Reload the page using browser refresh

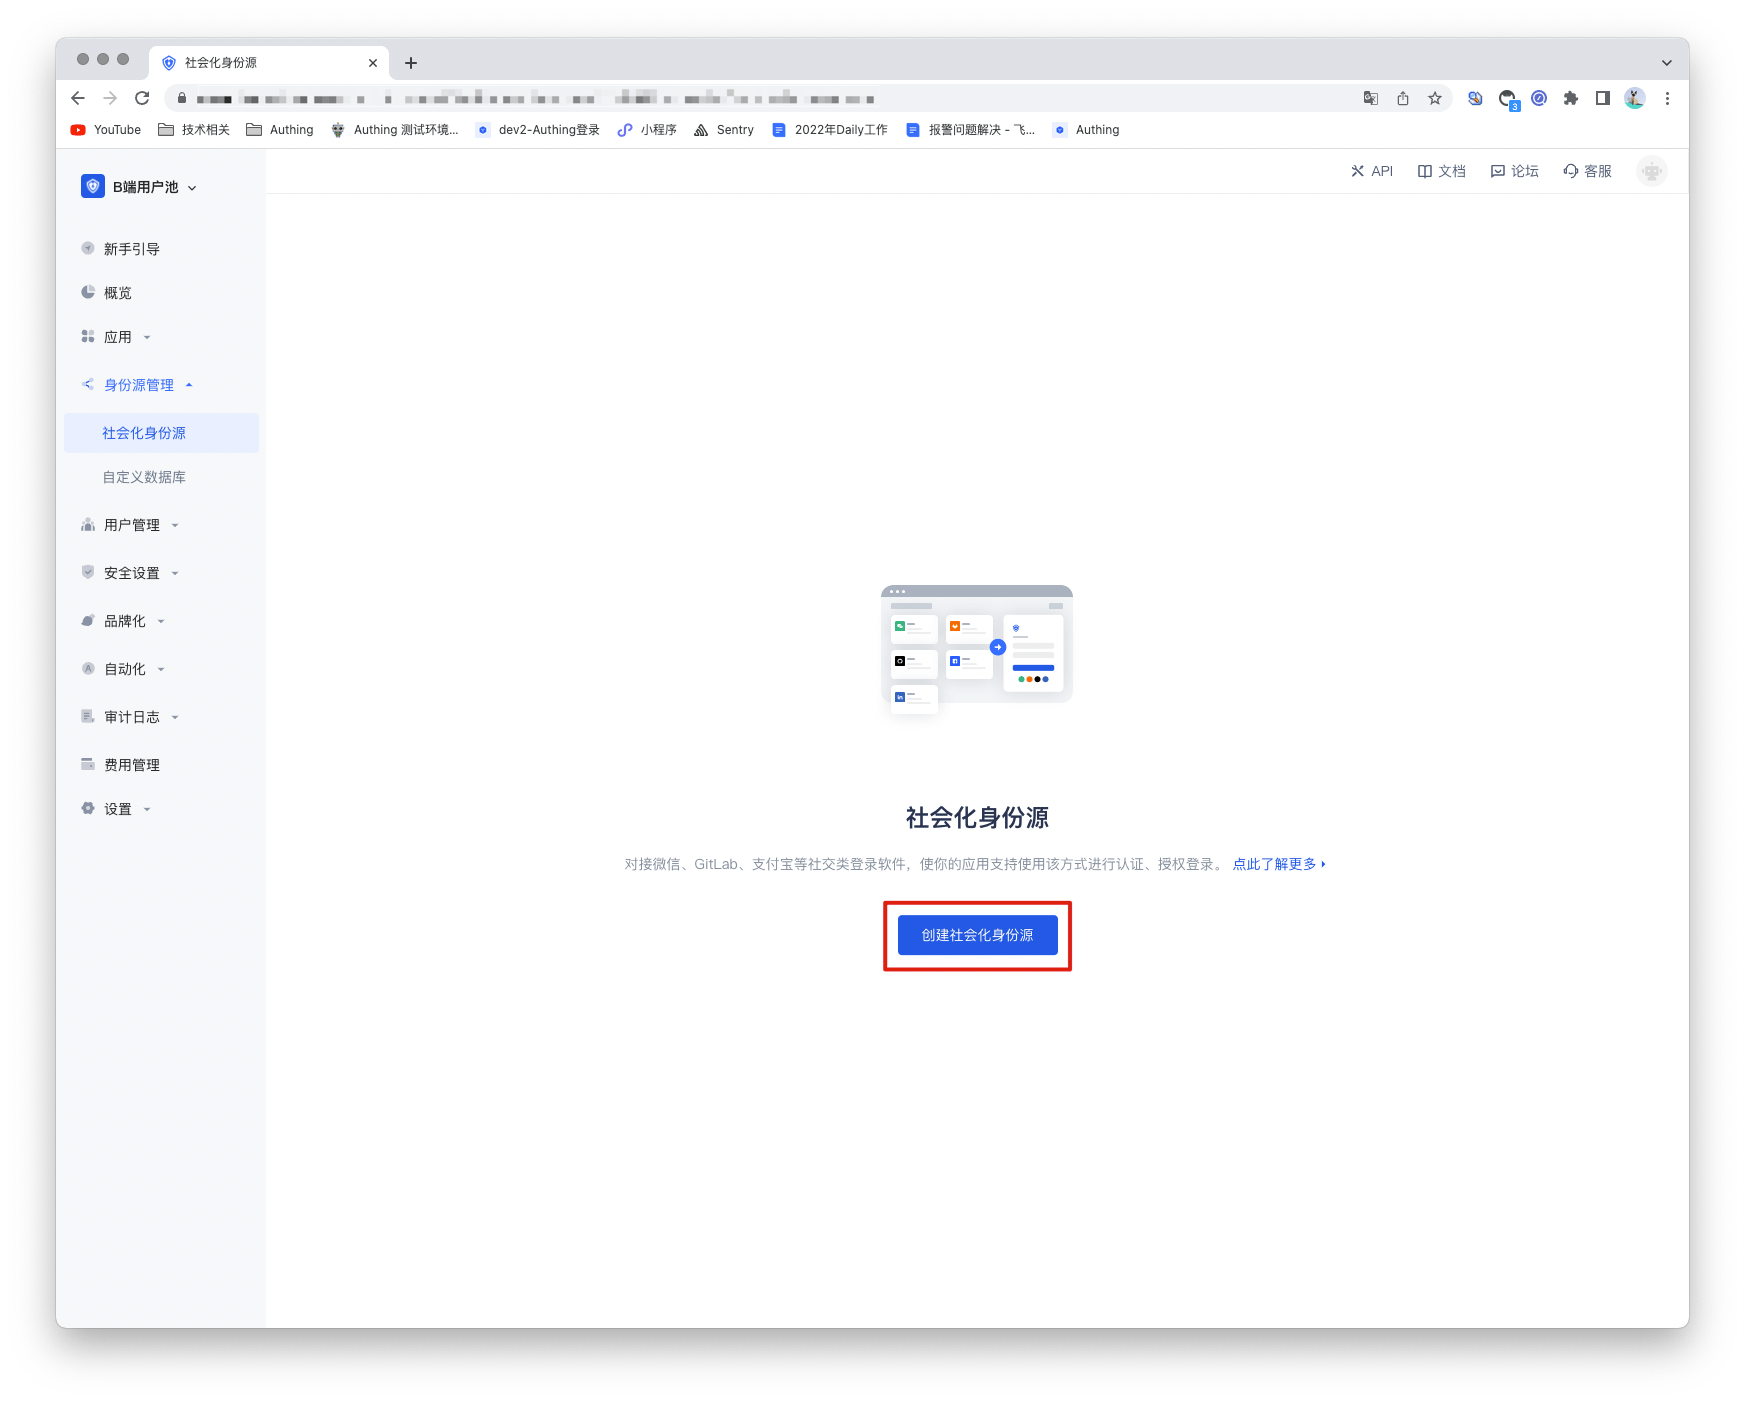point(142,98)
